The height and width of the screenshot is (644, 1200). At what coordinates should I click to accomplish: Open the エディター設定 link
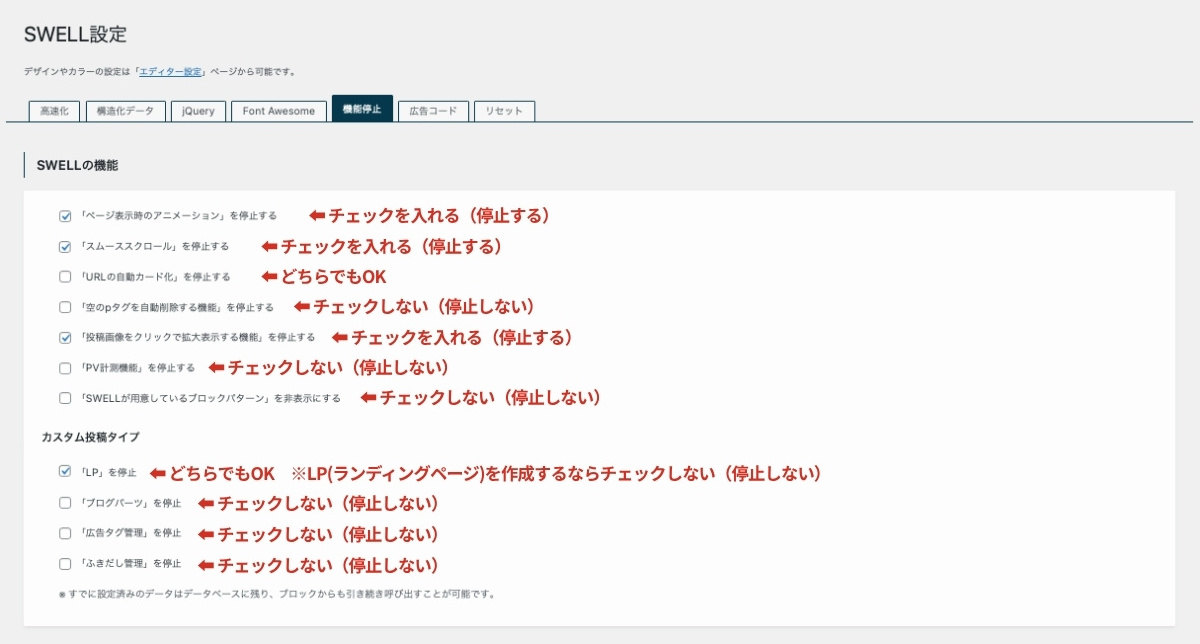(x=168, y=71)
